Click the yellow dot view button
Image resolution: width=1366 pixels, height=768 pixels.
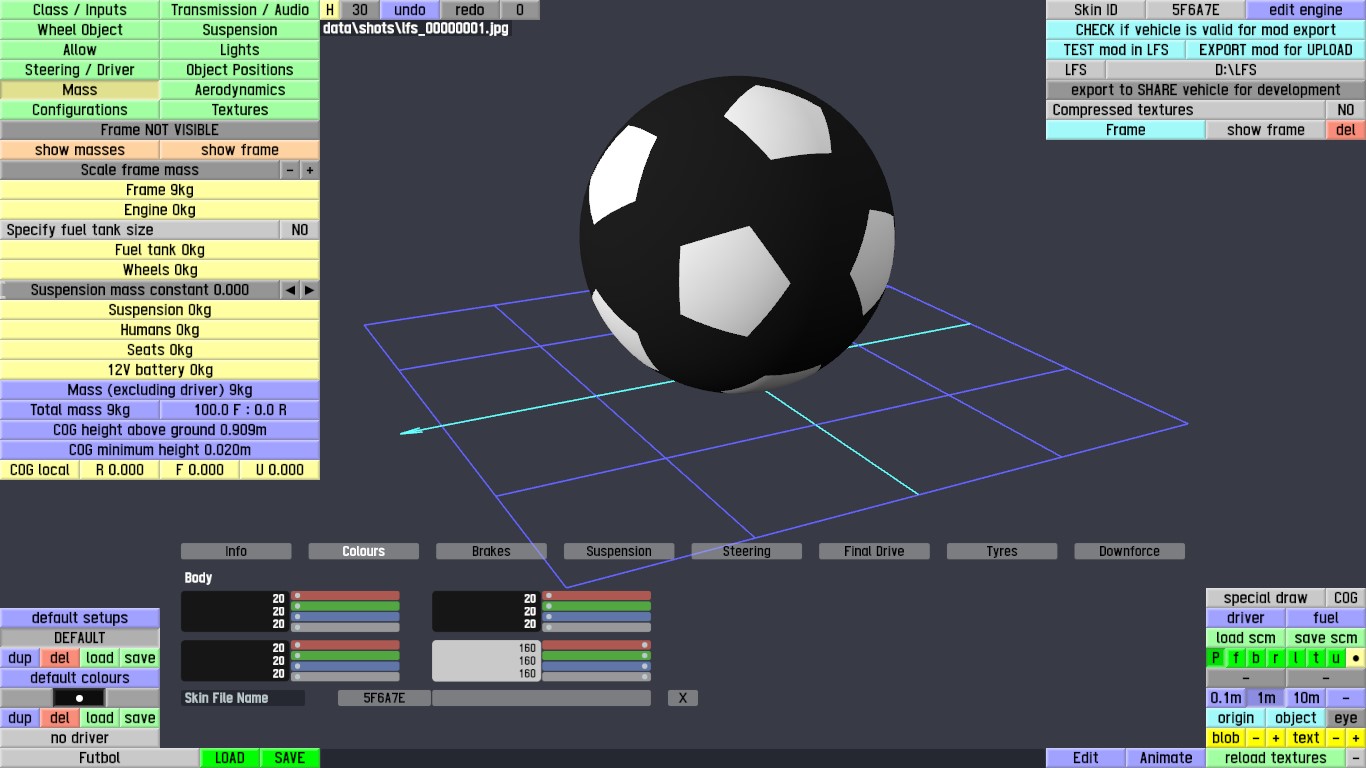tap(1356, 658)
